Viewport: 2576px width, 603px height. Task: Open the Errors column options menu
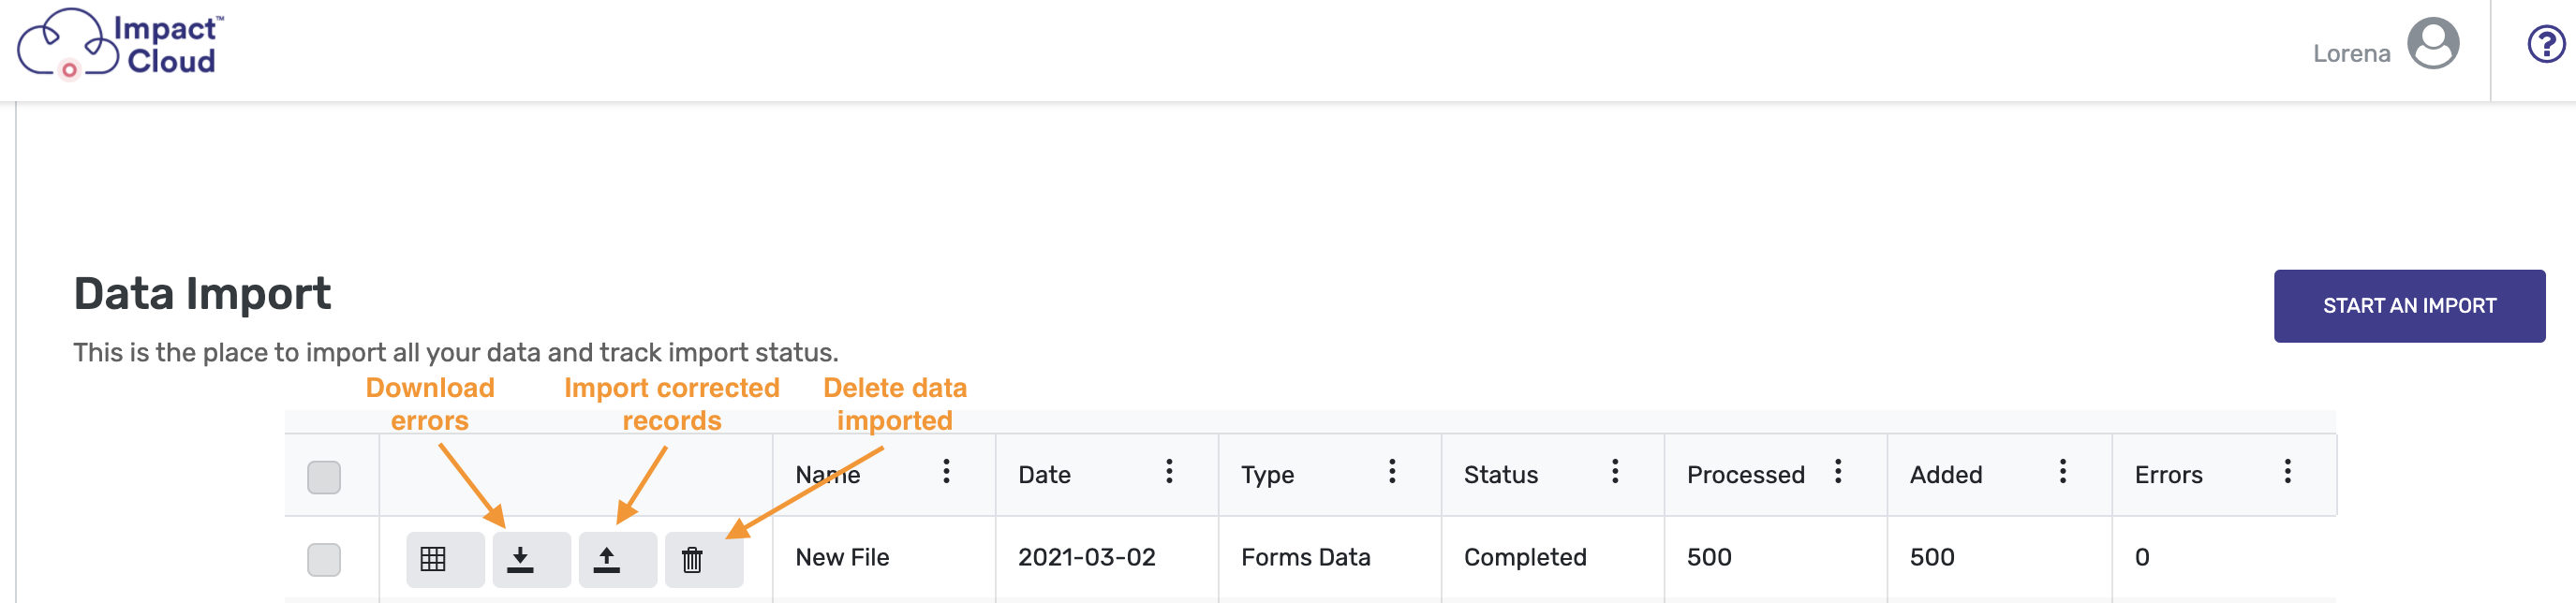[x=2287, y=472]
